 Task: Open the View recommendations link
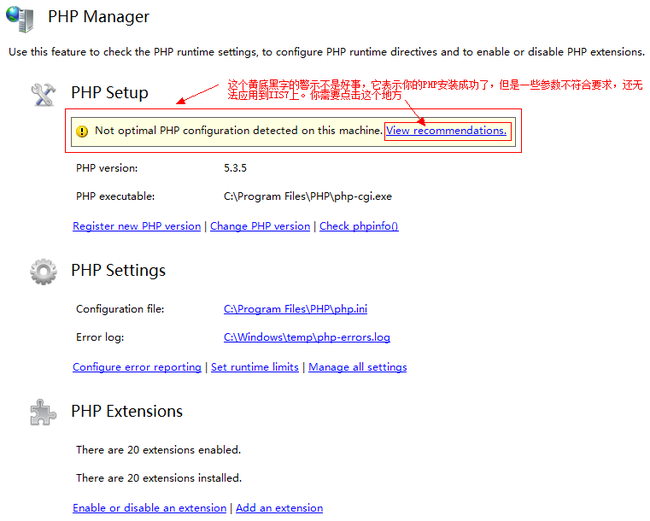(446, 131)
